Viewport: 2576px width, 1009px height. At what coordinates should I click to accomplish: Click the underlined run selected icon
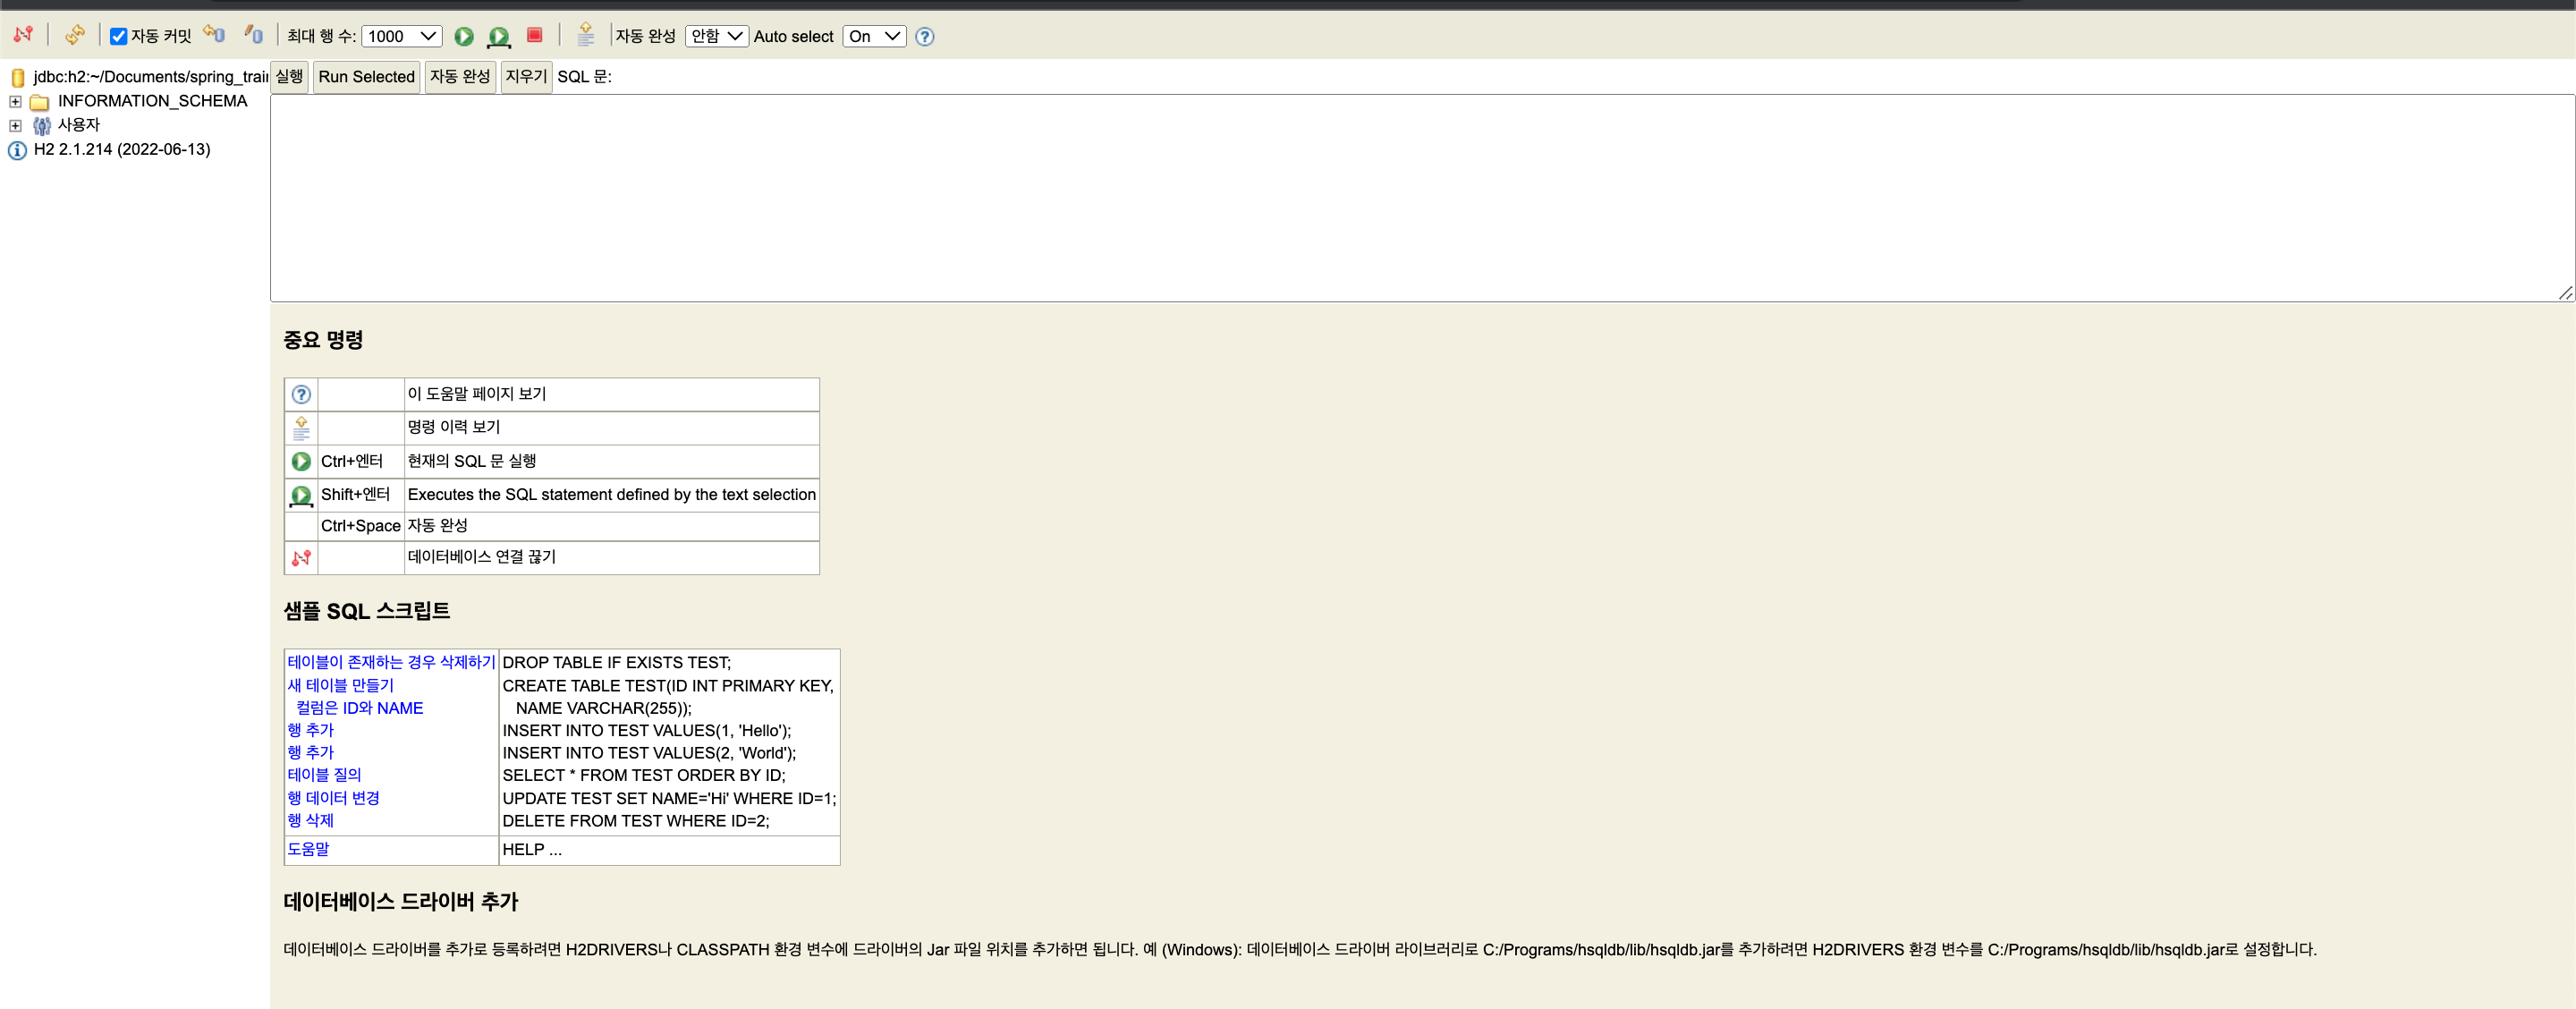[x=498, y=37]
